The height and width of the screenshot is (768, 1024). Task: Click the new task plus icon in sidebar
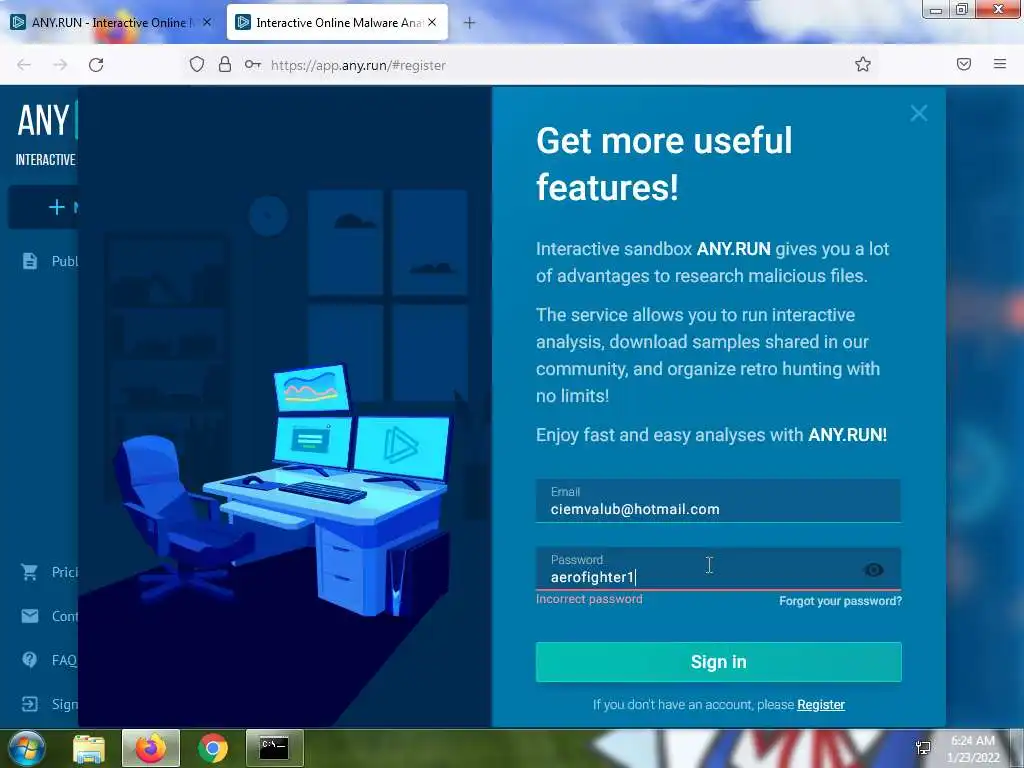(x=57, y=207)
